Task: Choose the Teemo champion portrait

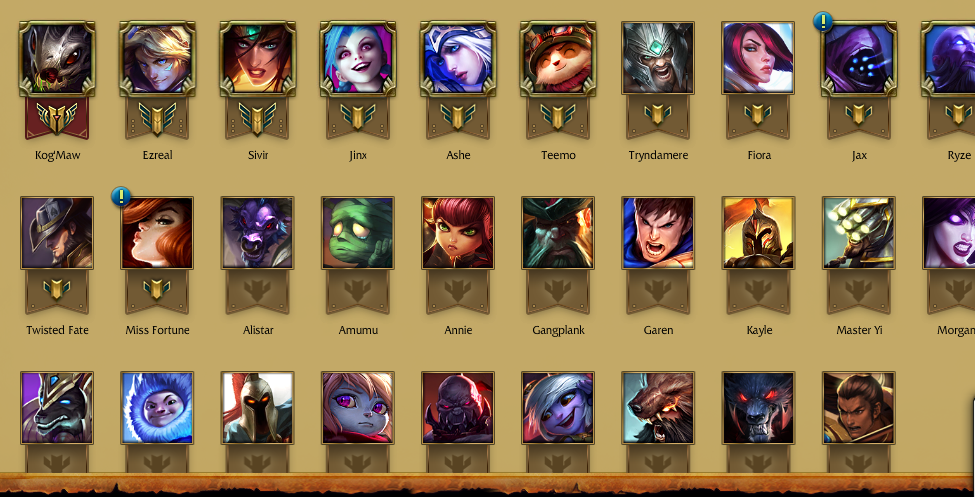Action: click(558, 58)
